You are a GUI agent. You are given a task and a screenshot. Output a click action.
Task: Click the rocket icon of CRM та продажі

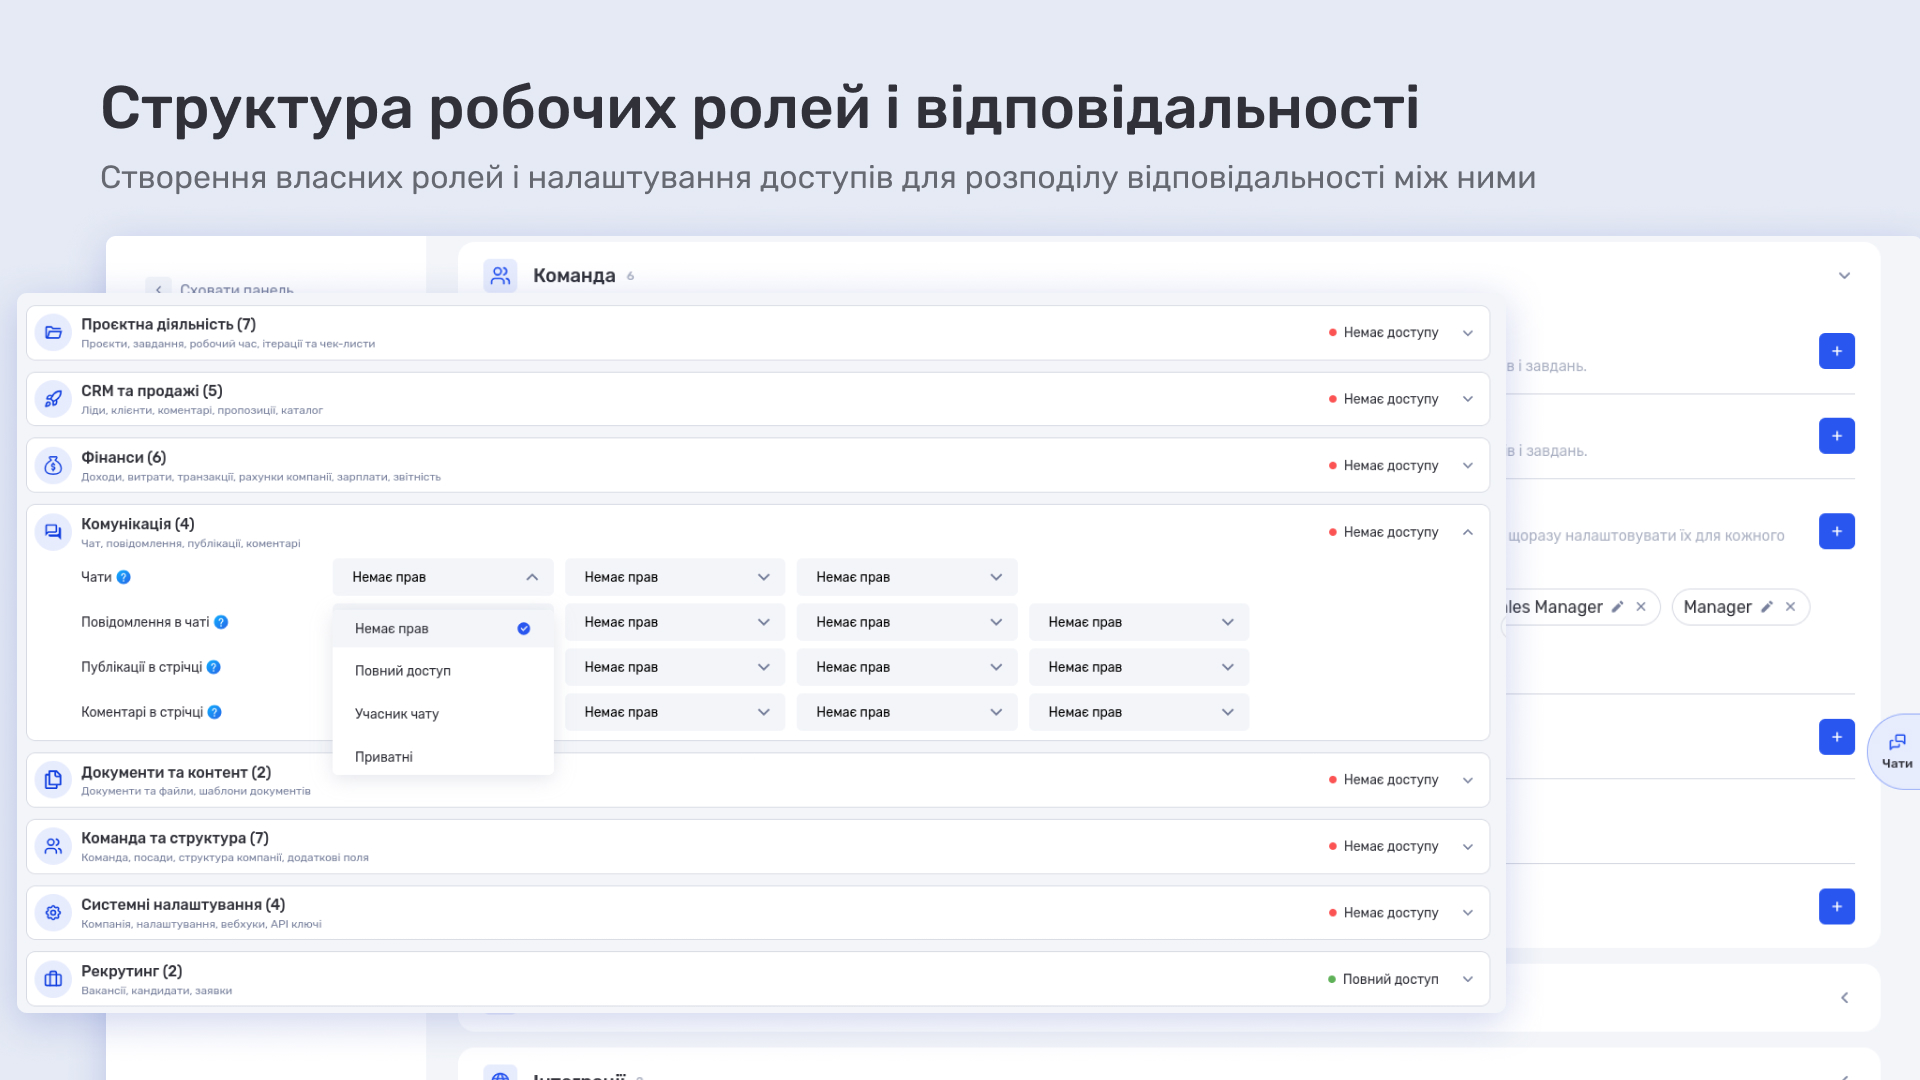(53, 399)
